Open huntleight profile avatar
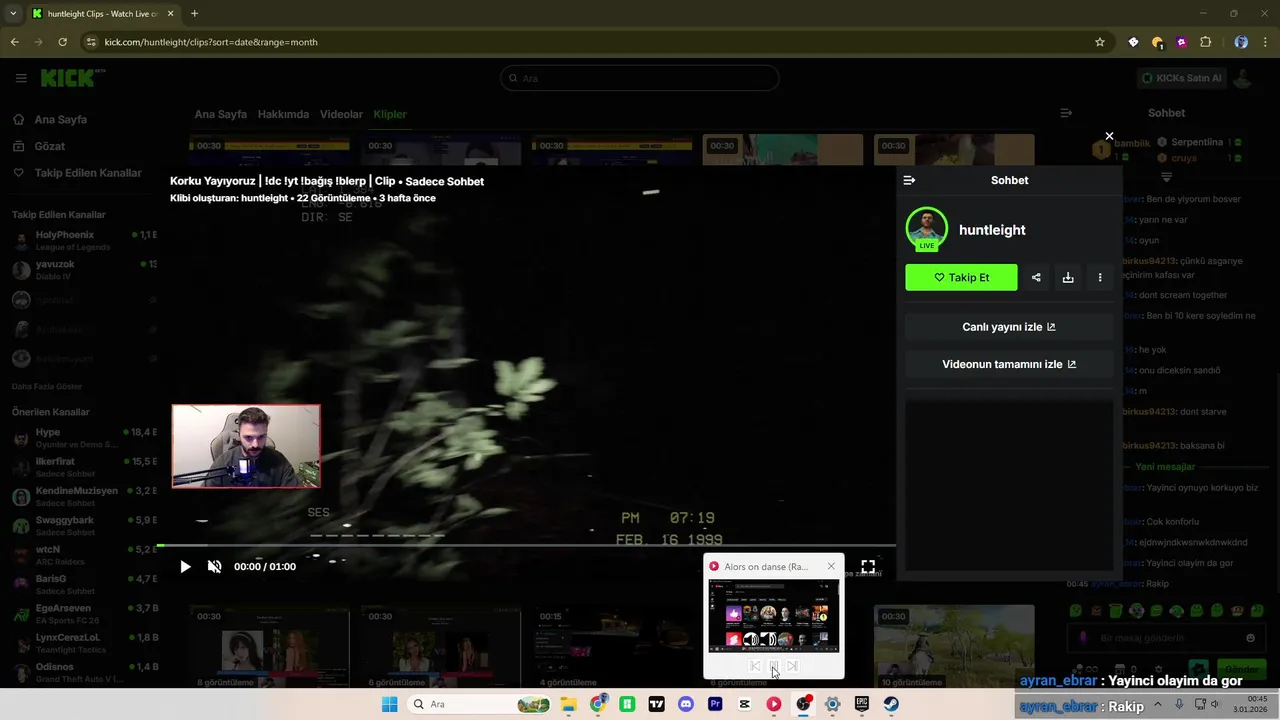 pyautogui.click(x=927, y=229)
